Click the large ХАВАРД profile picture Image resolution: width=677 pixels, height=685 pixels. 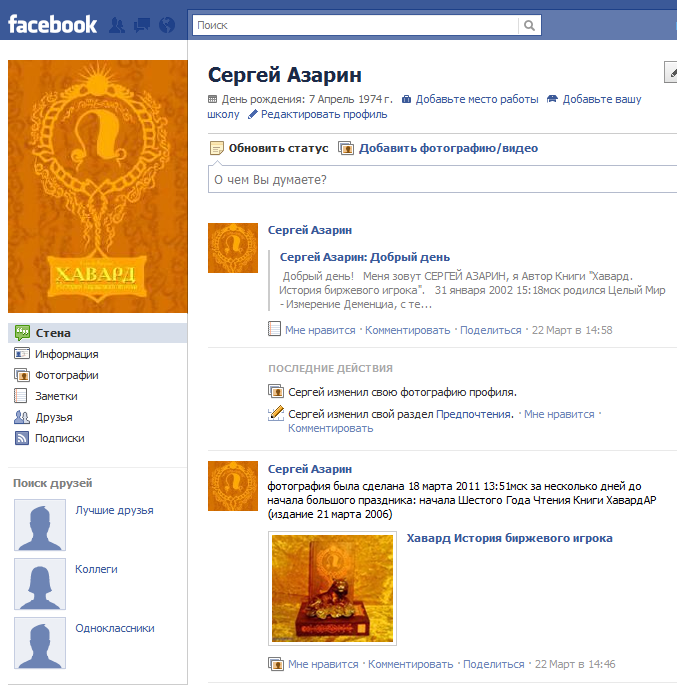click(98, 187)
